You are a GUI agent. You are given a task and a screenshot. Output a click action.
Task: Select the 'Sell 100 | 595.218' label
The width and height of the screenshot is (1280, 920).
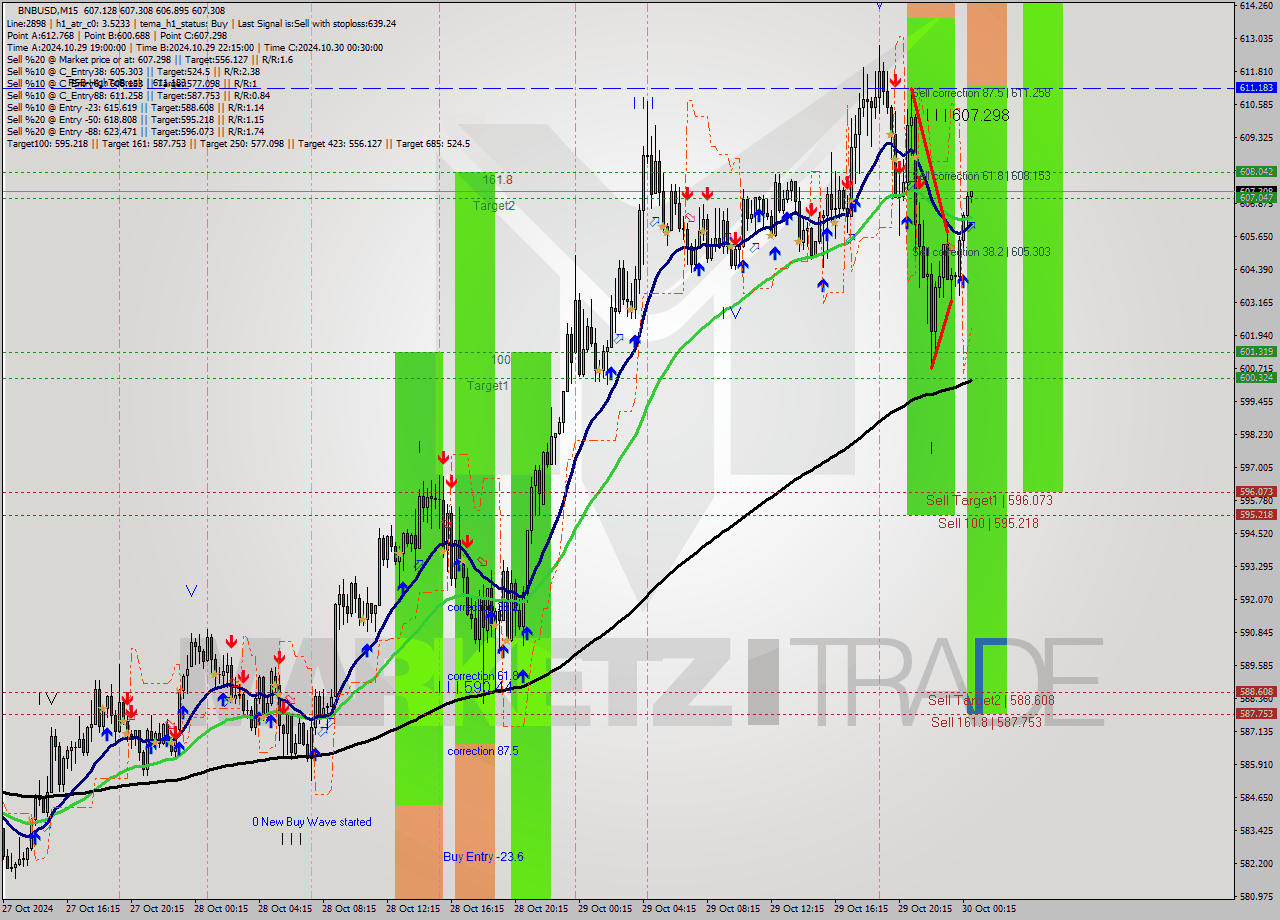pyautogui.click(x=988, y=523)
